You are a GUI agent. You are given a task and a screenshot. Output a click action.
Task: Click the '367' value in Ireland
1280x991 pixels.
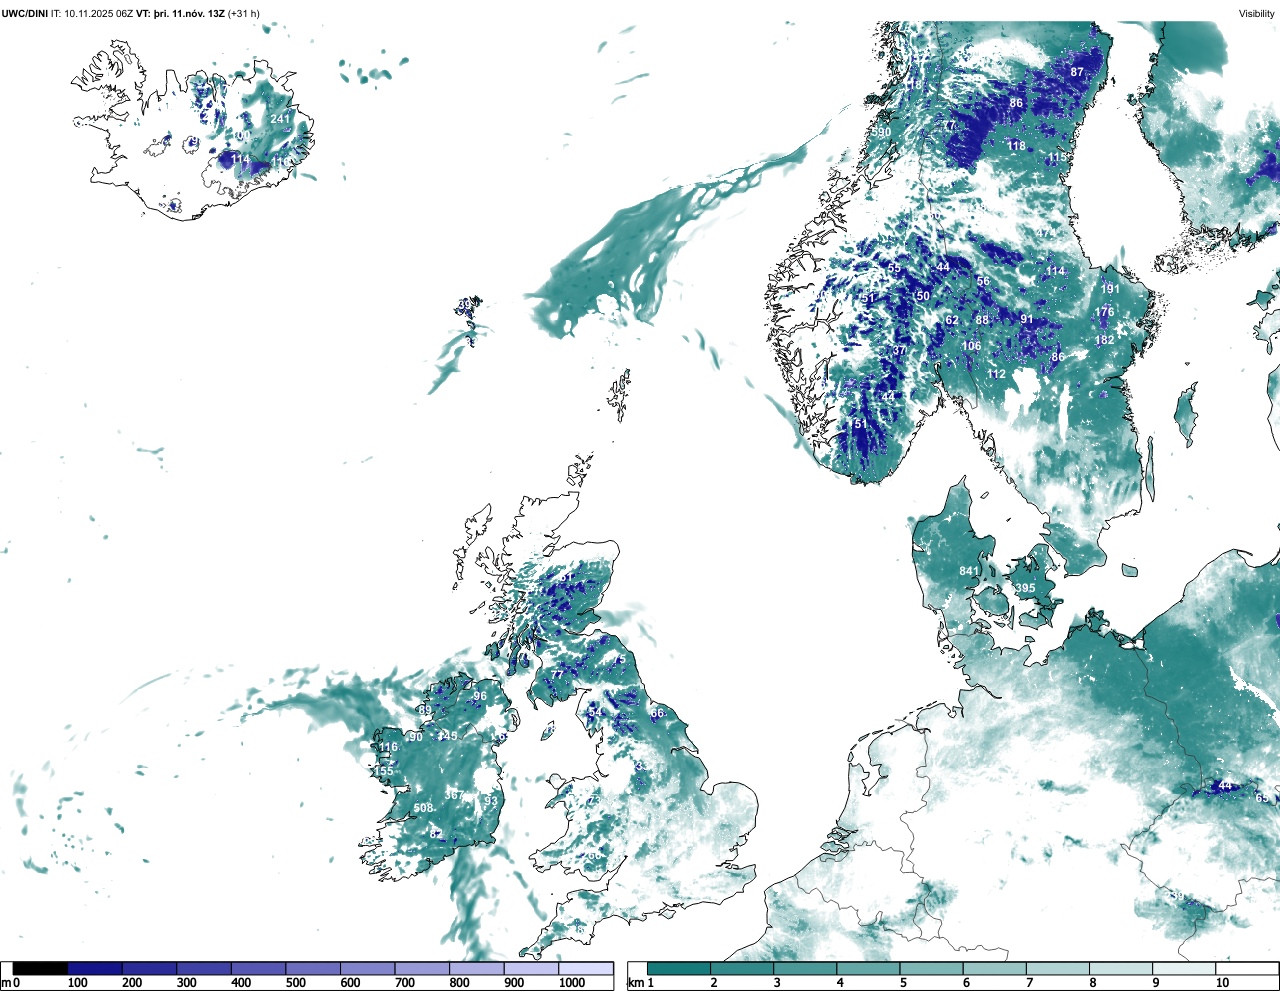pyautogui.click(x=454, y=795)
